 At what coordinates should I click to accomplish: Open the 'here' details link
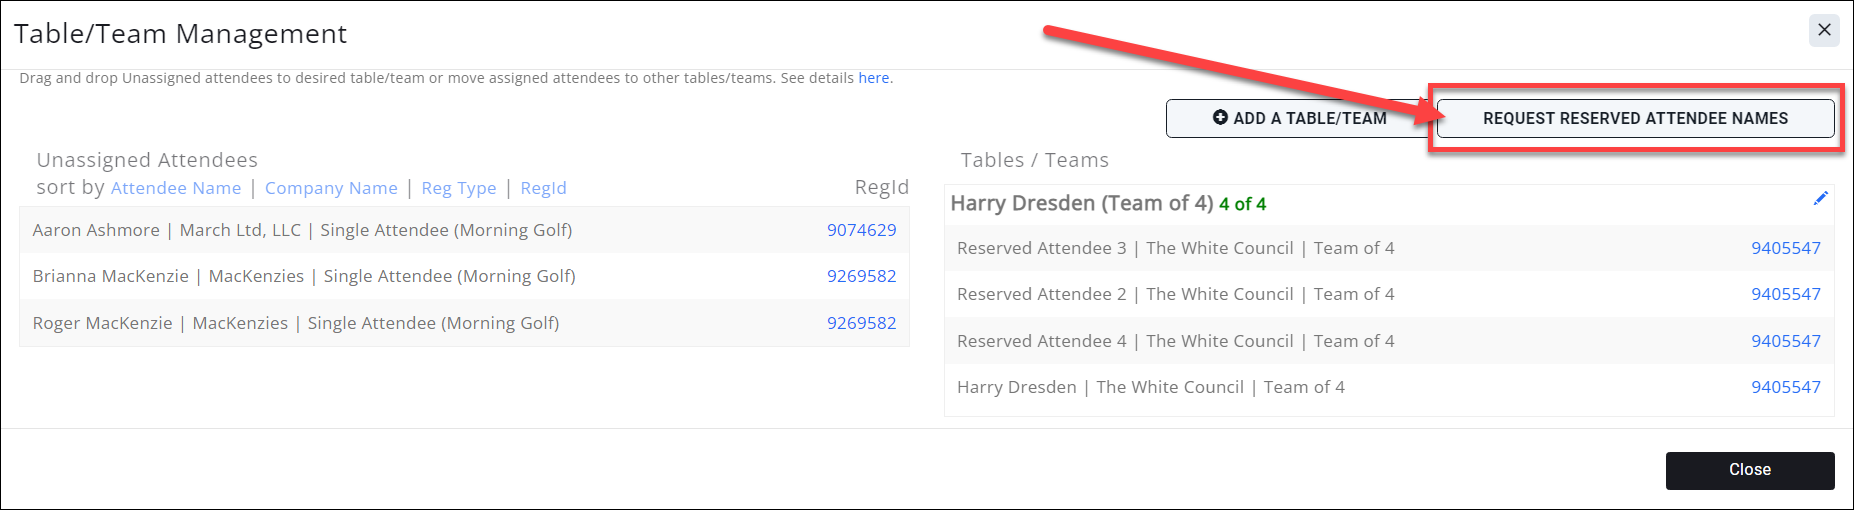[x=873, y=78]
